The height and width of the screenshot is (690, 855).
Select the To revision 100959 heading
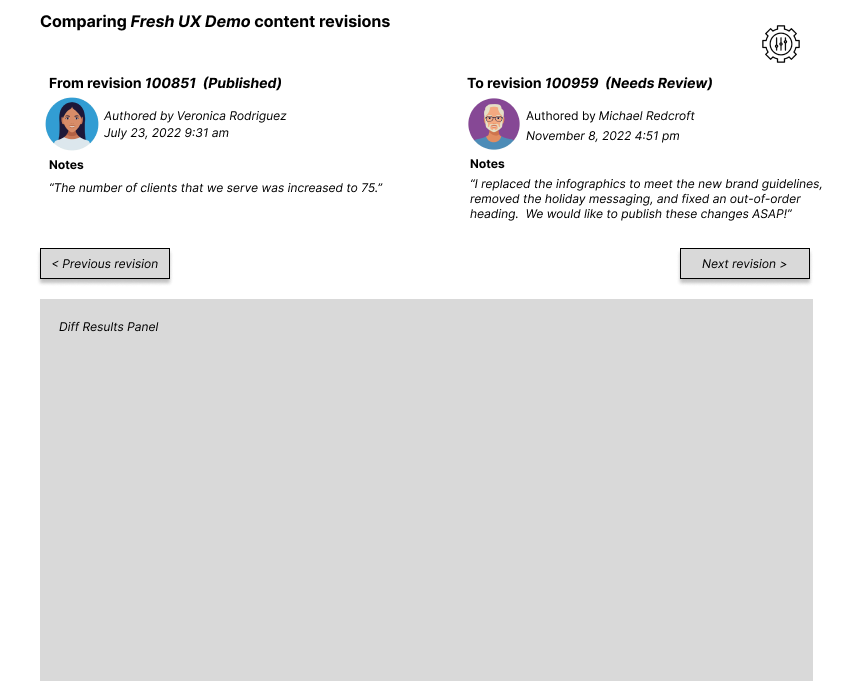coord(589,83)
